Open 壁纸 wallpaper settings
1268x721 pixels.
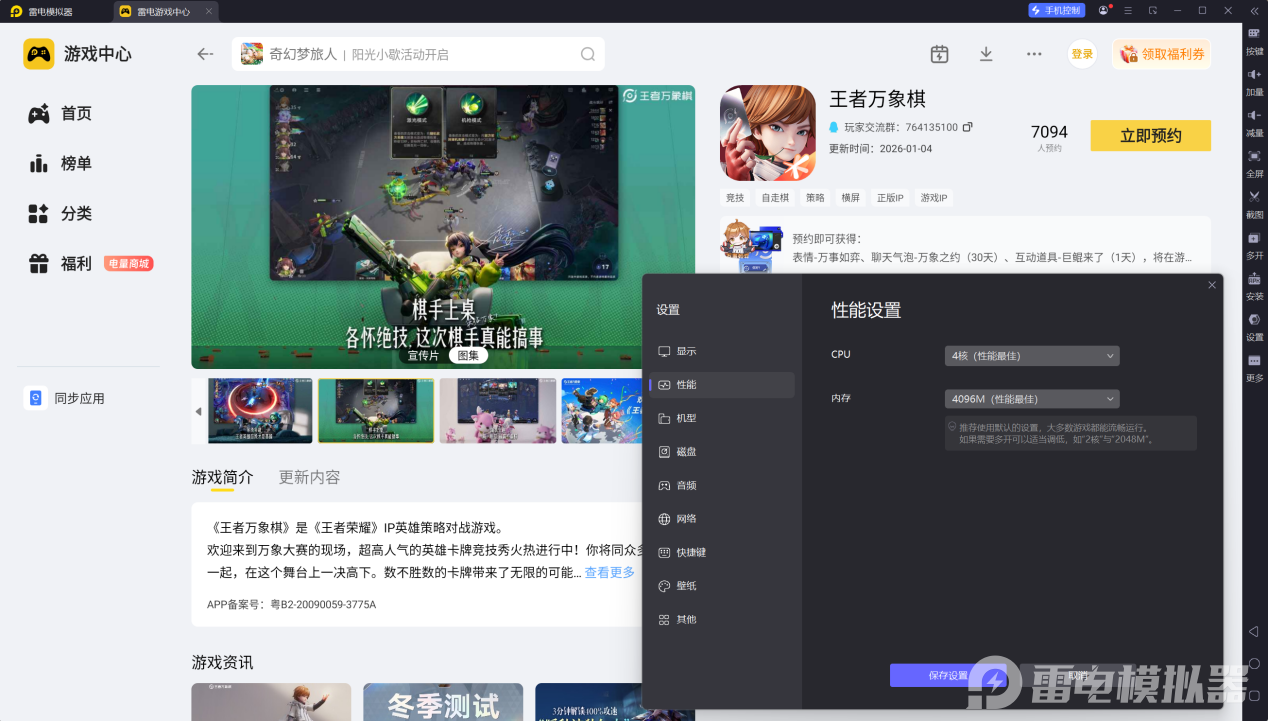tap(722, 586)
